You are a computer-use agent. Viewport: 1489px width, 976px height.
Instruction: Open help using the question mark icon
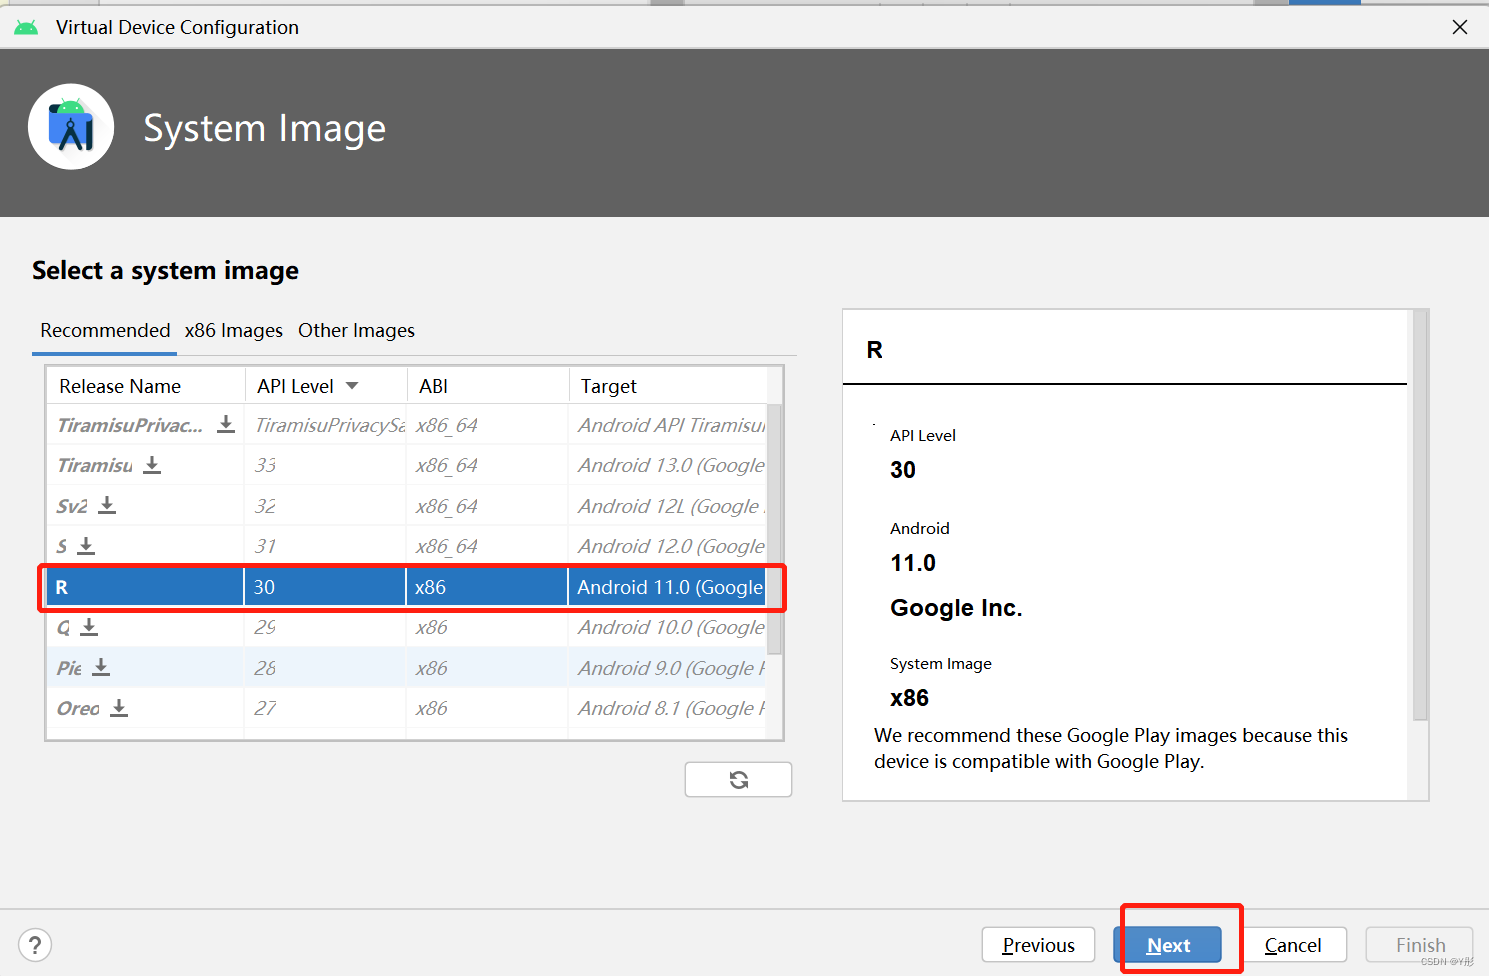point(35,944)
